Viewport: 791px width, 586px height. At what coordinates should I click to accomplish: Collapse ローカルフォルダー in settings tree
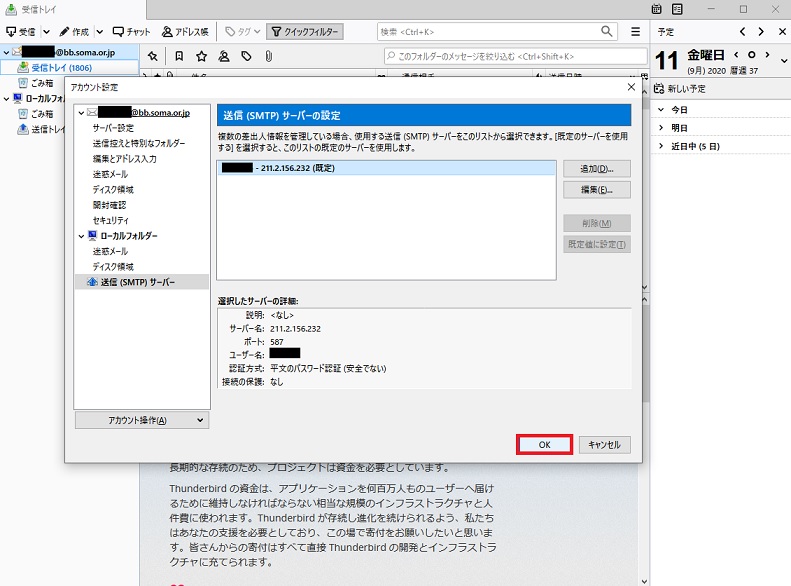[x=81, y=236]
